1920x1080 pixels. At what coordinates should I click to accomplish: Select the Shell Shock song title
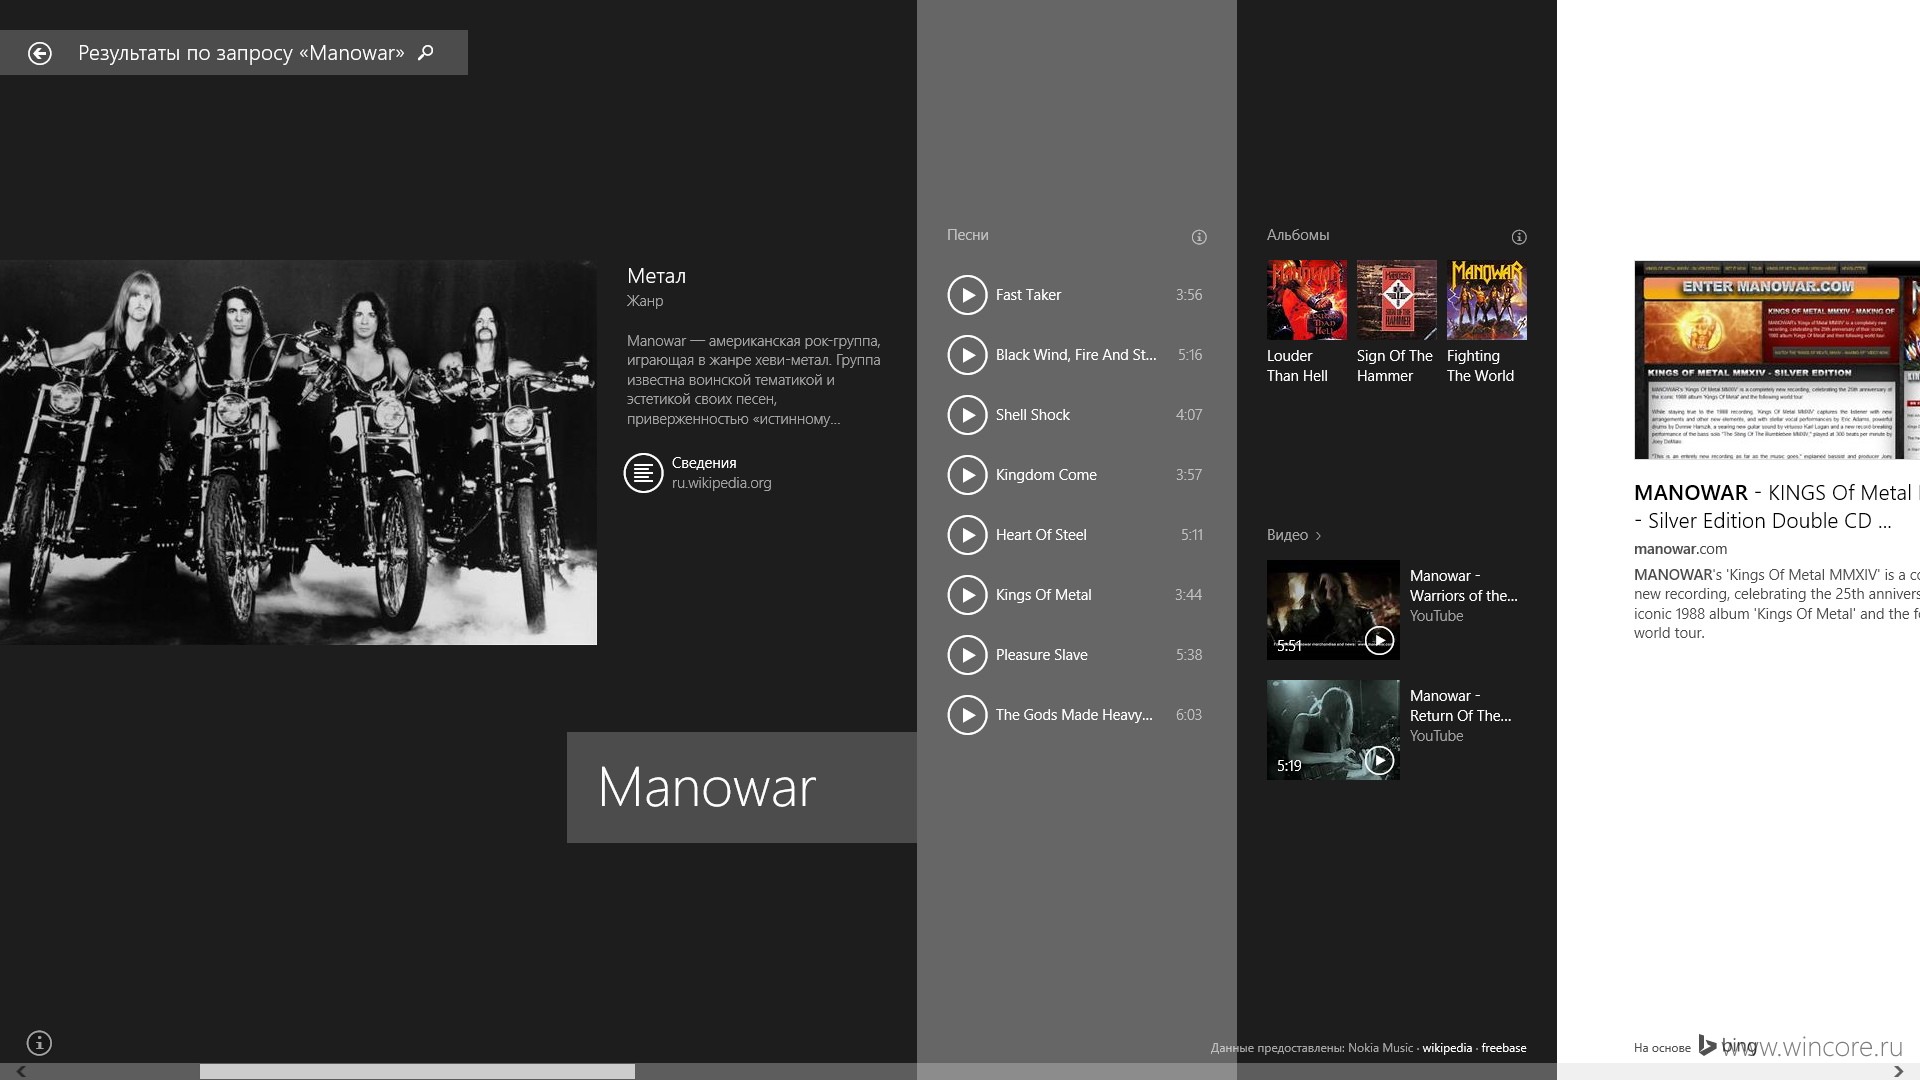(1032, 415)
